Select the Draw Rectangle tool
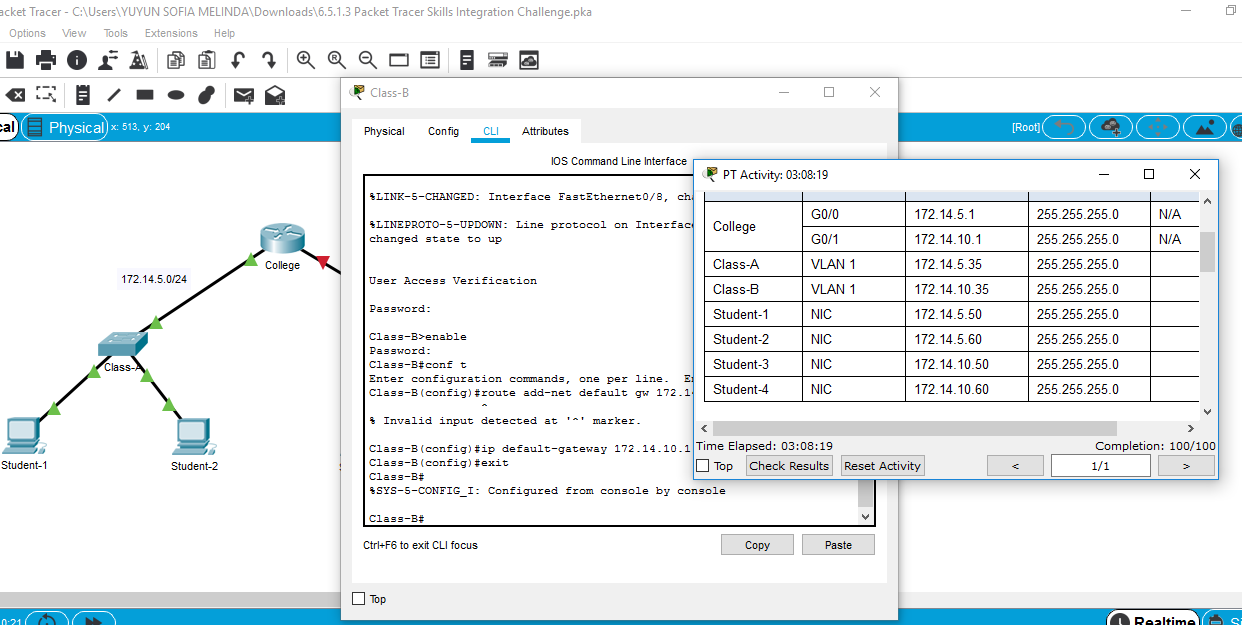 145,95
